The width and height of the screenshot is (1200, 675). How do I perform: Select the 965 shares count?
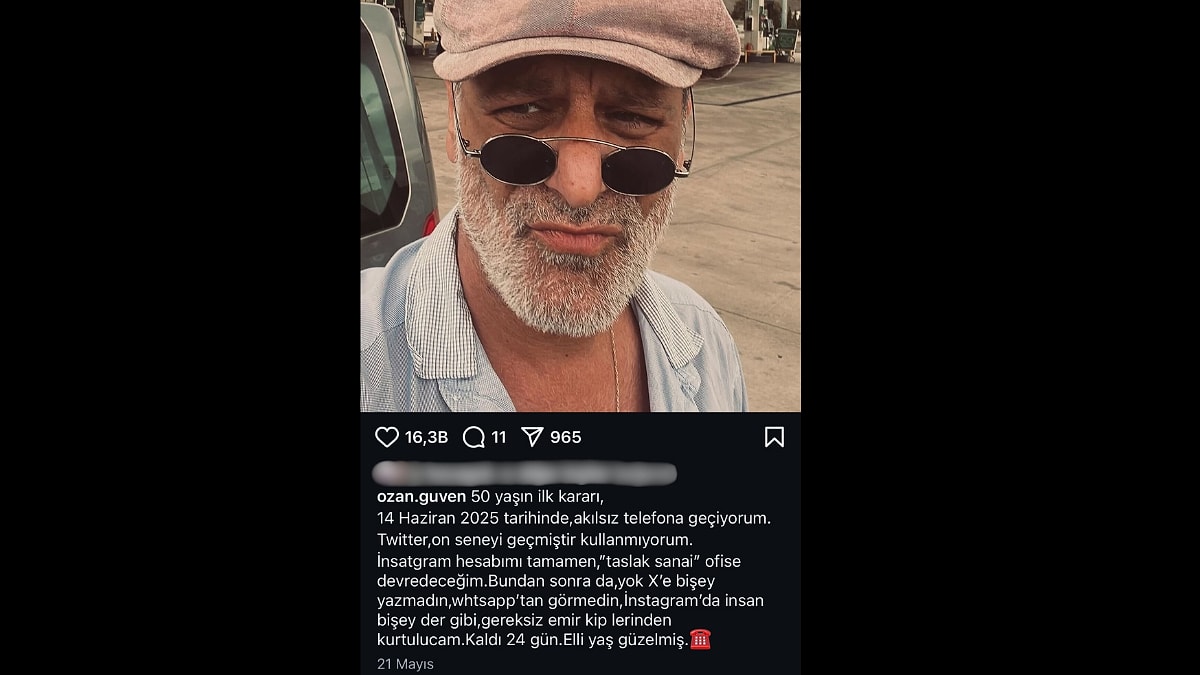click(x=565, y=437)
